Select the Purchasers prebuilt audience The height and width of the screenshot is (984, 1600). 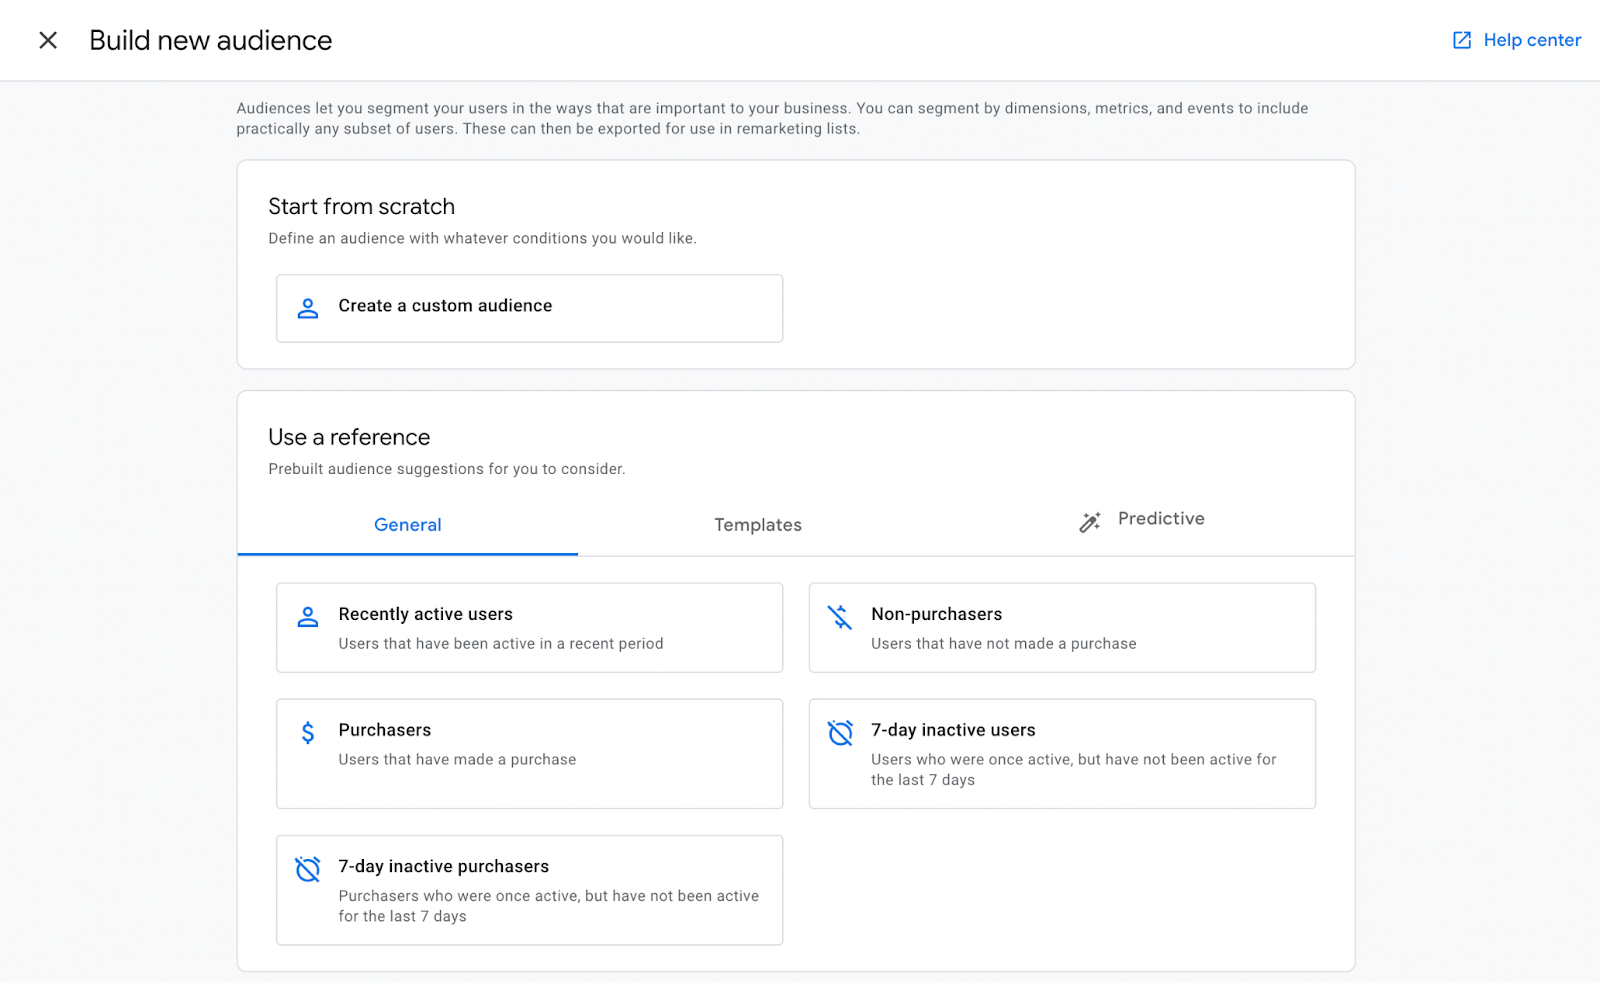click(x=529, y=753)
